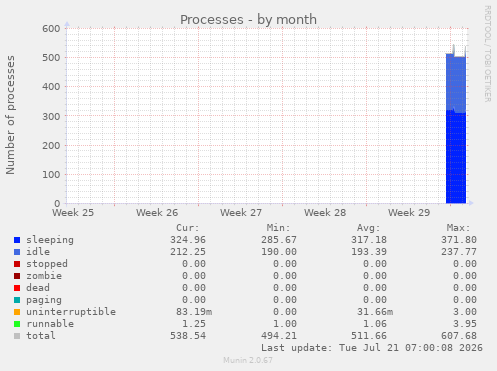Viewport: 497px width, 371px height.
Task: Click the 'Week 26' axis label
Action: click(157, 213)
